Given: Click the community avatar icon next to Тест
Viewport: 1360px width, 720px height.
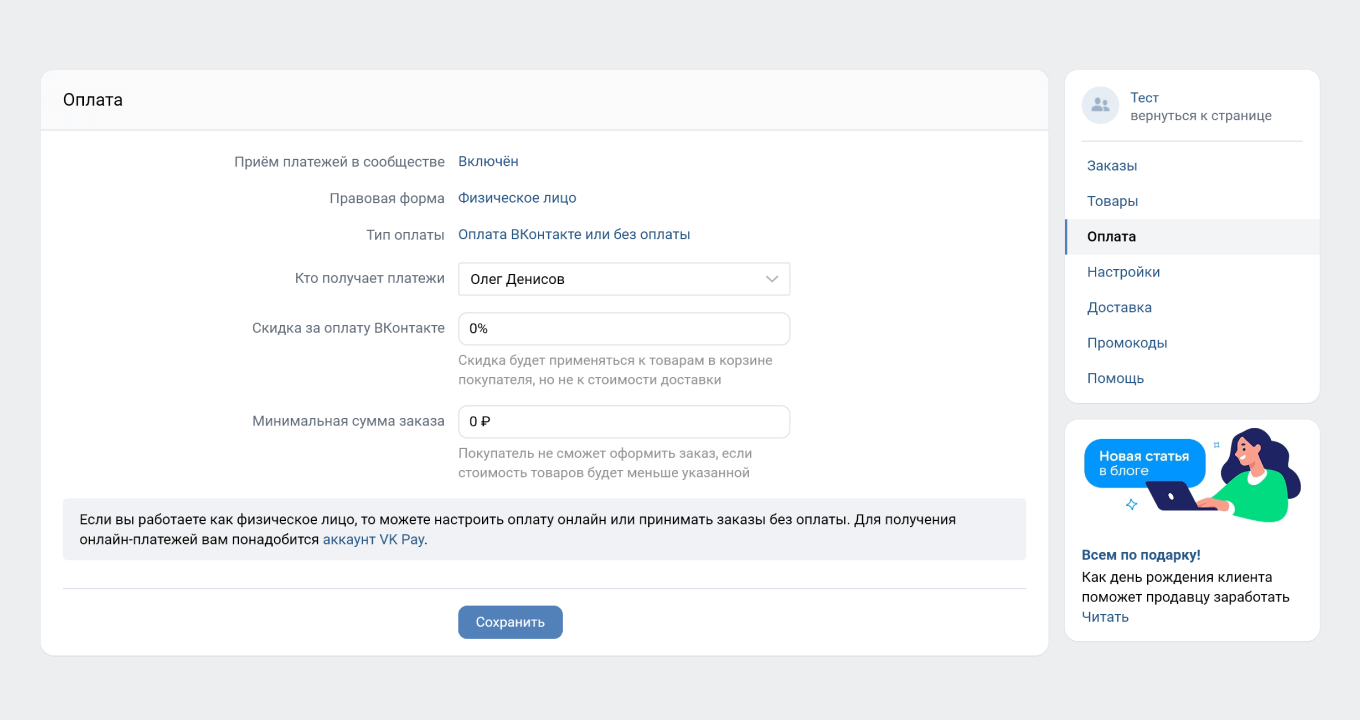Looking at the screenshot, I should pyautogui.click(x=1100, y=106).
